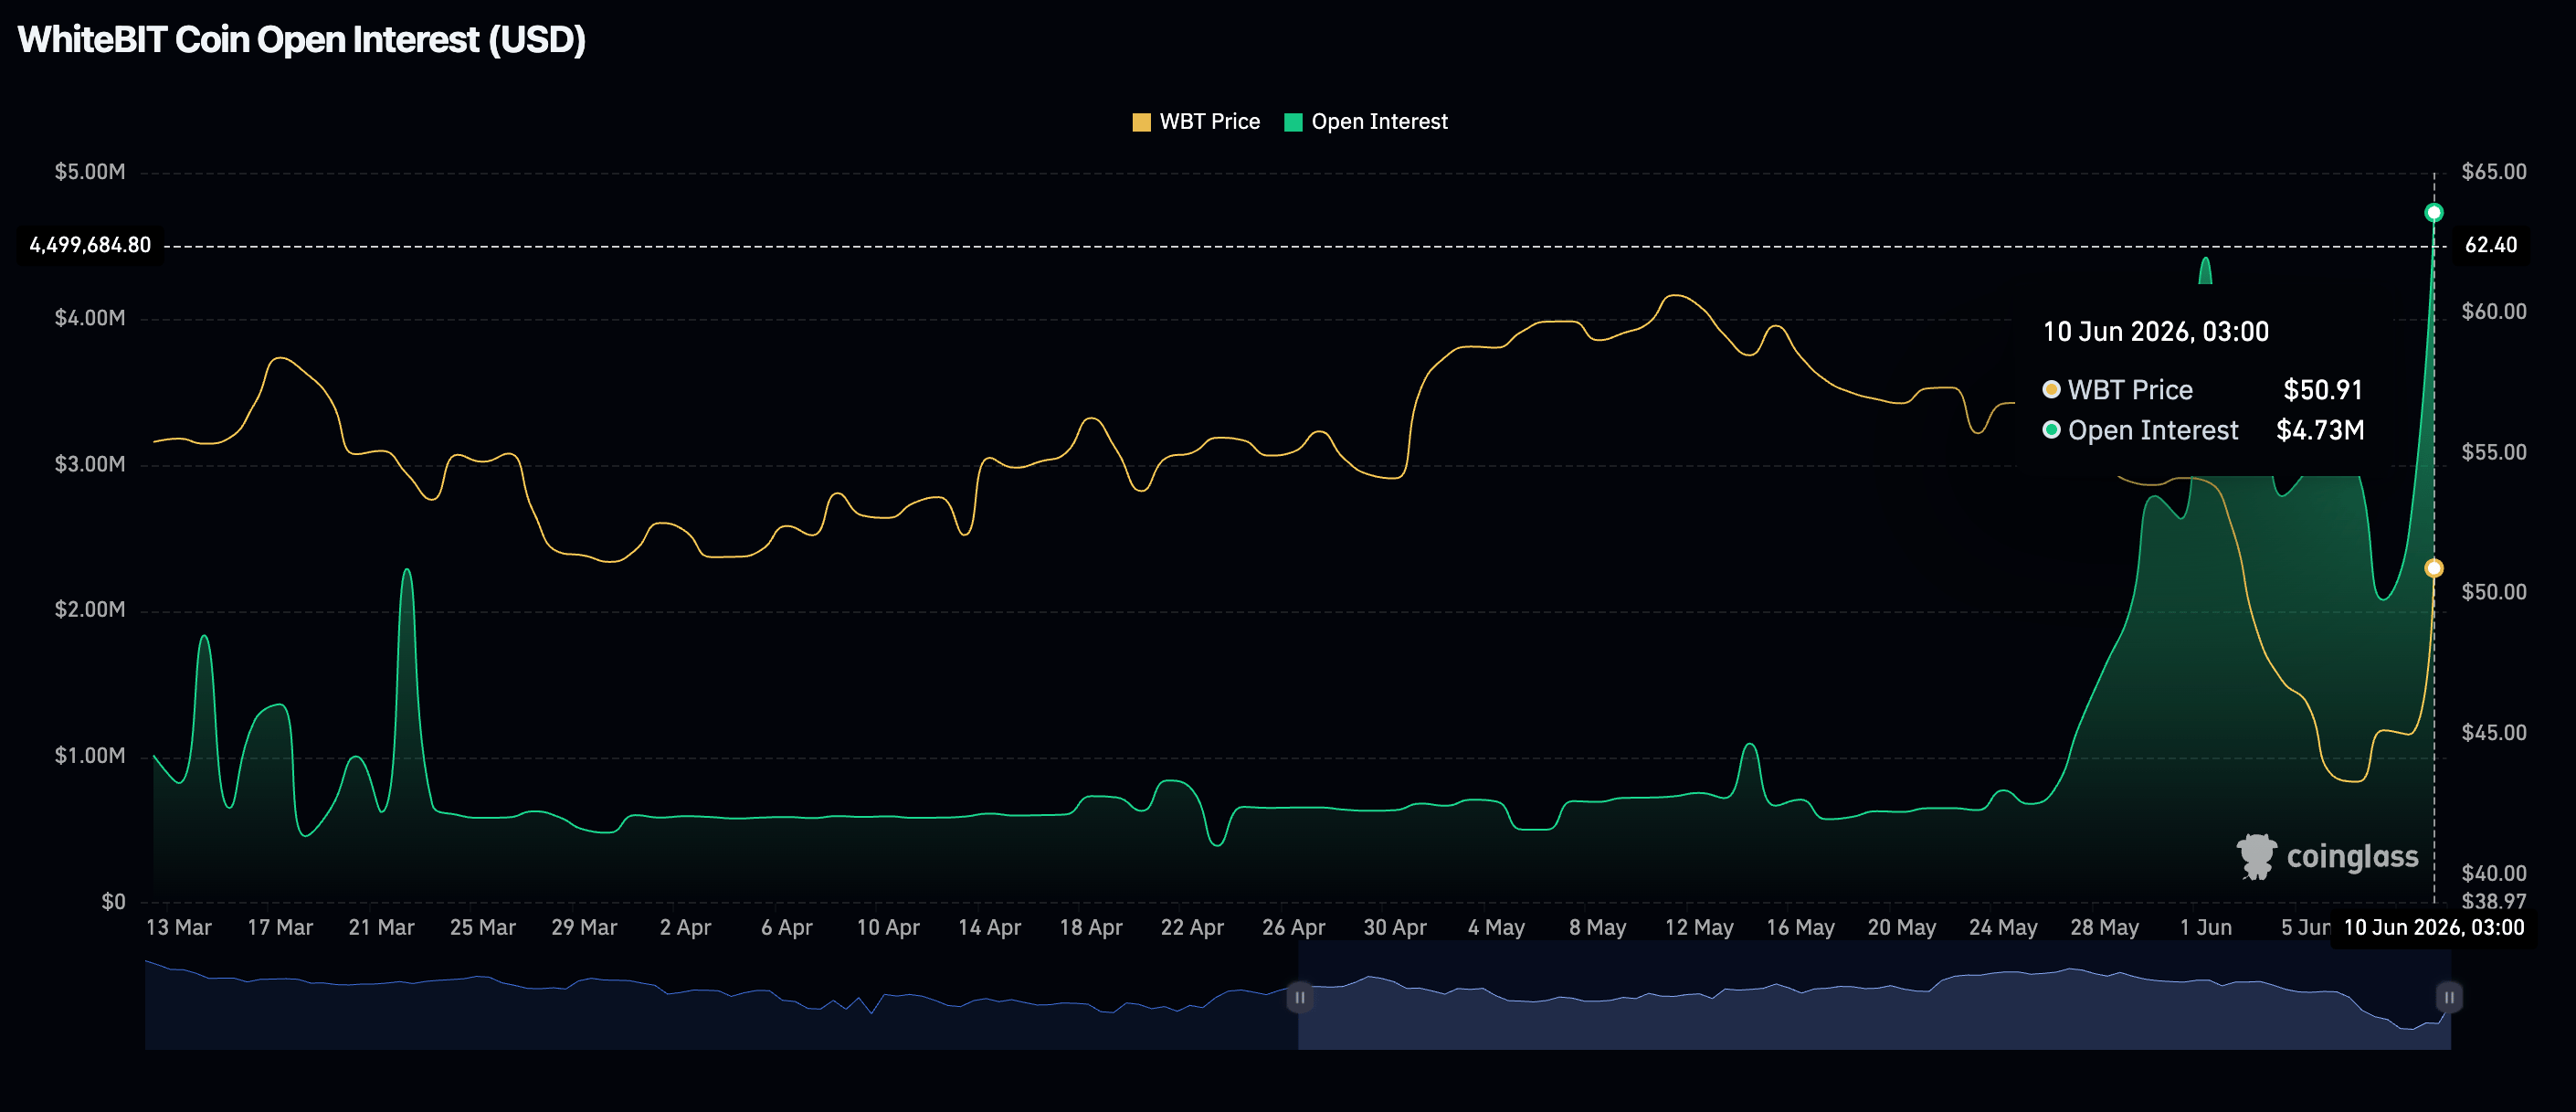Click the "$50.00" right axis label
The width and height of the screenshot is (2576, 1112).
pos(2494,592)
